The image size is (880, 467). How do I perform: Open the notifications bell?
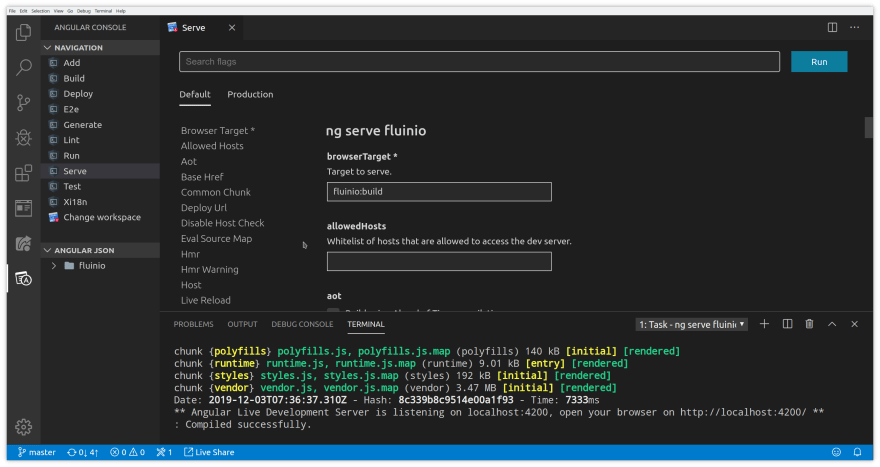[858, 452]
